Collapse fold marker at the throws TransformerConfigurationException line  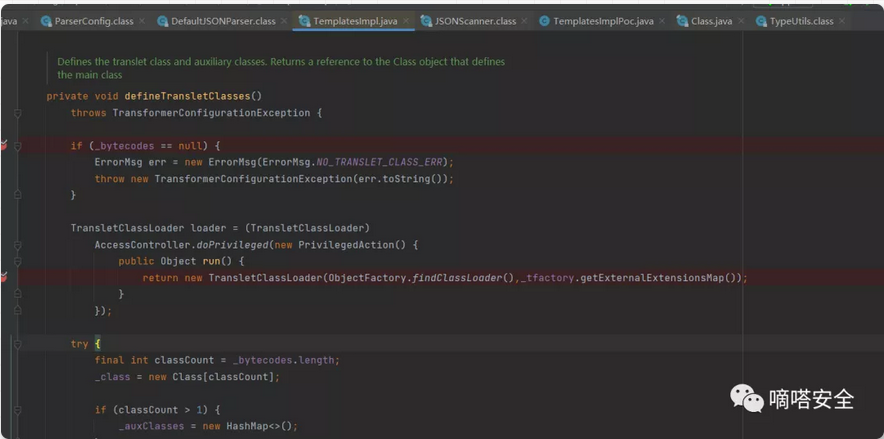coord(17,113)
